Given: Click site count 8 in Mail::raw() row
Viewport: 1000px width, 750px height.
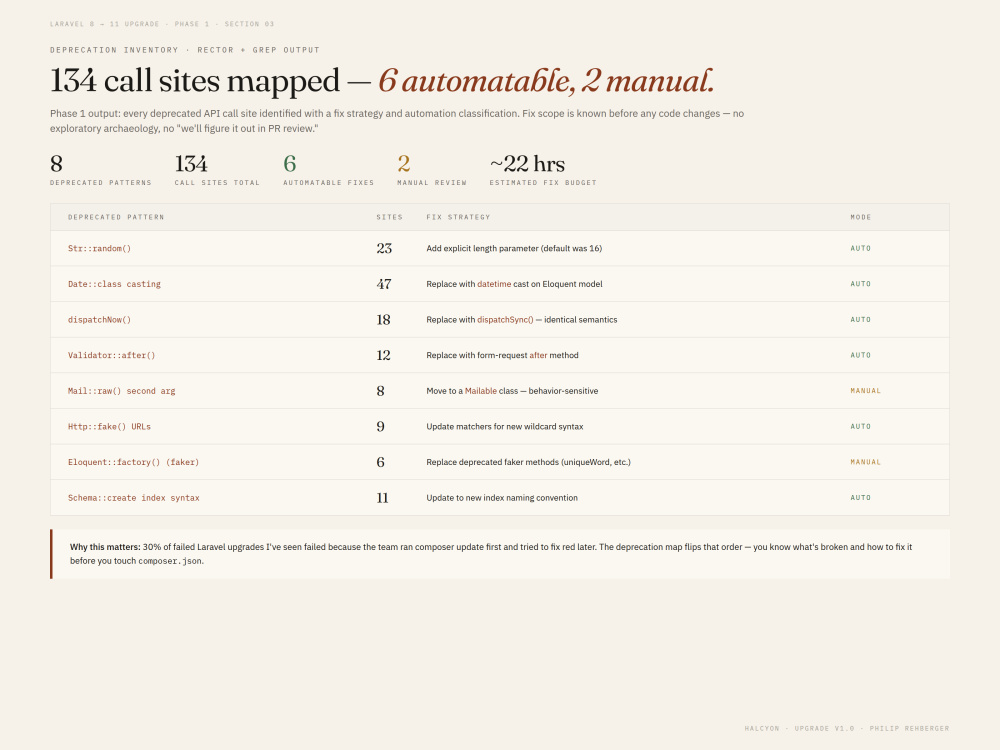Looking at the screenshot, I should point(380,392).
